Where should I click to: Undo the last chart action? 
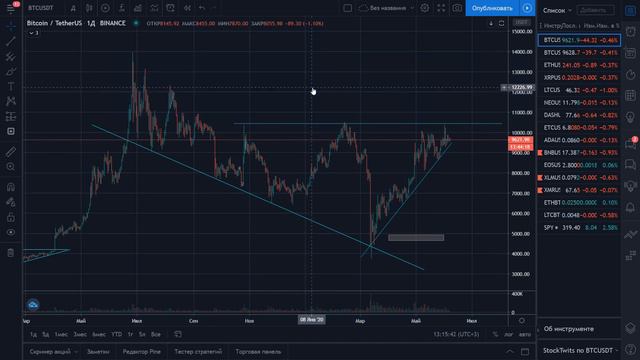[x=202, y=8]
